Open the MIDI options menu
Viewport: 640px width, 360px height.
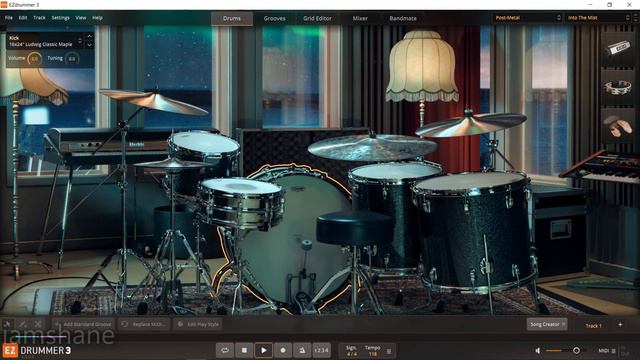click(x=613, y=351)
